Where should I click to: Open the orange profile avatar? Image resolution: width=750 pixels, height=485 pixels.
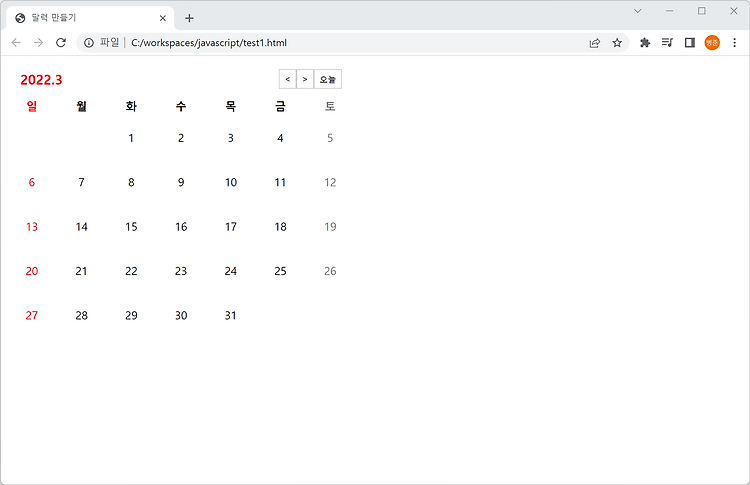click(x=712, y=43)
